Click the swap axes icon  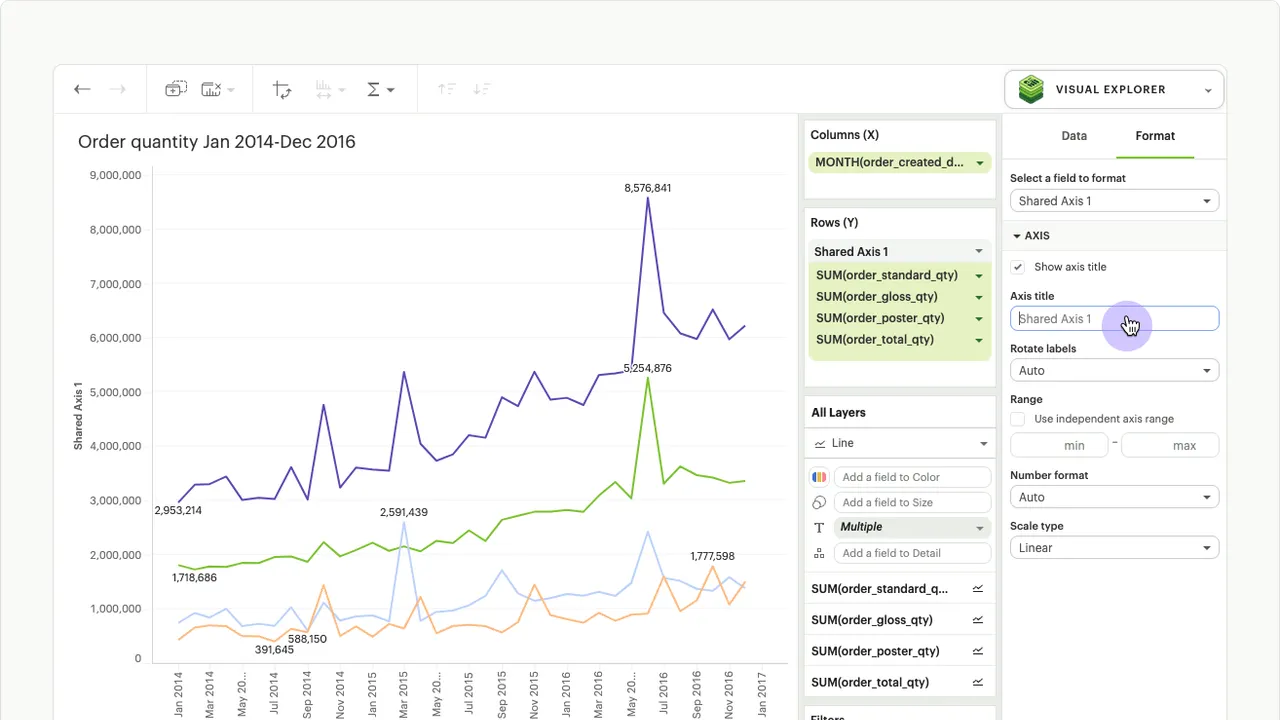point(282,89)
